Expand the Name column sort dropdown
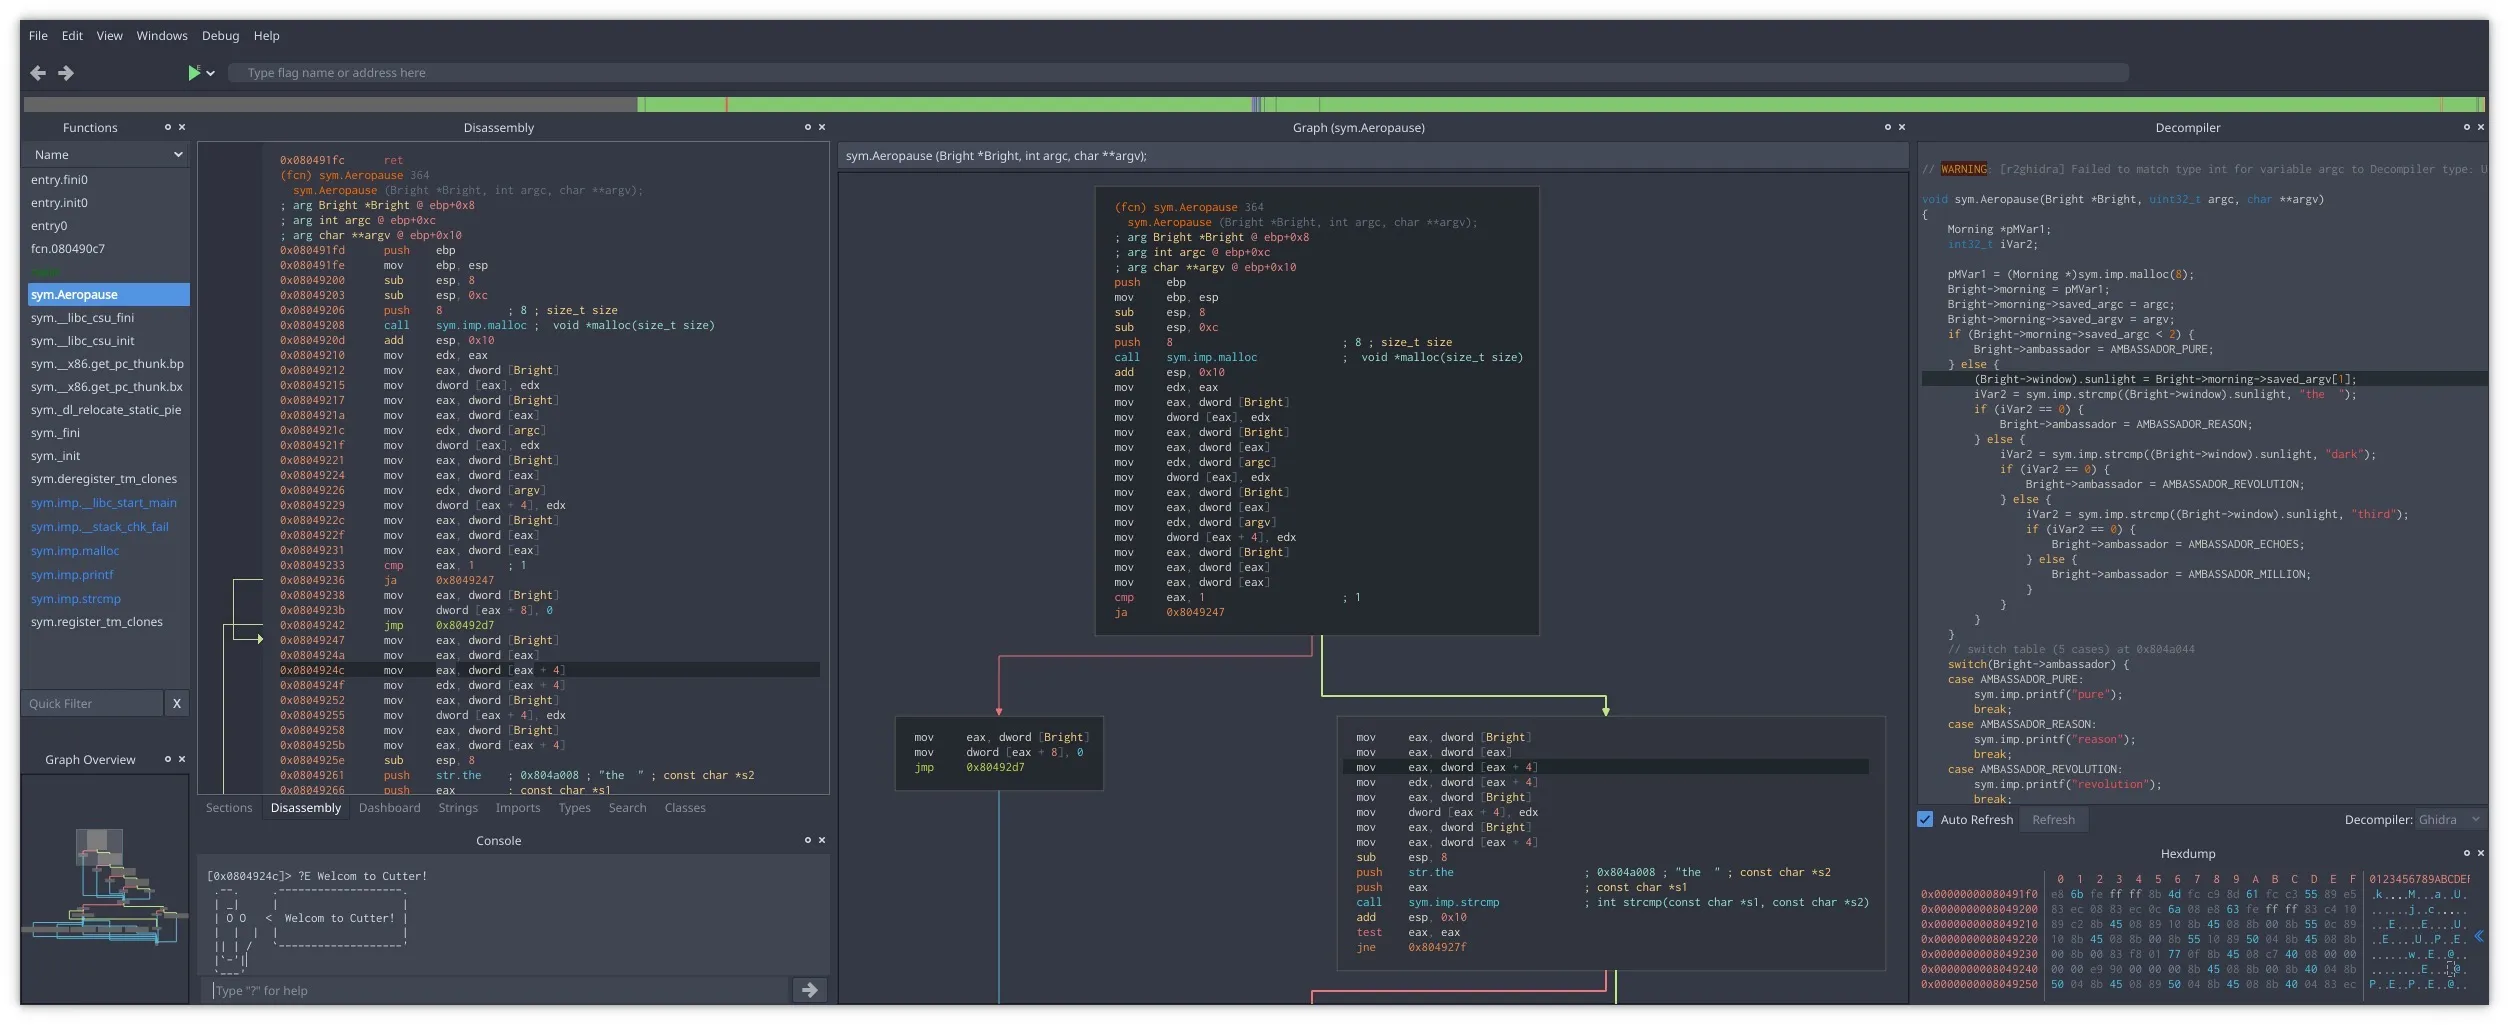This screenshot has height=1025, width=2509. [178, 155]
